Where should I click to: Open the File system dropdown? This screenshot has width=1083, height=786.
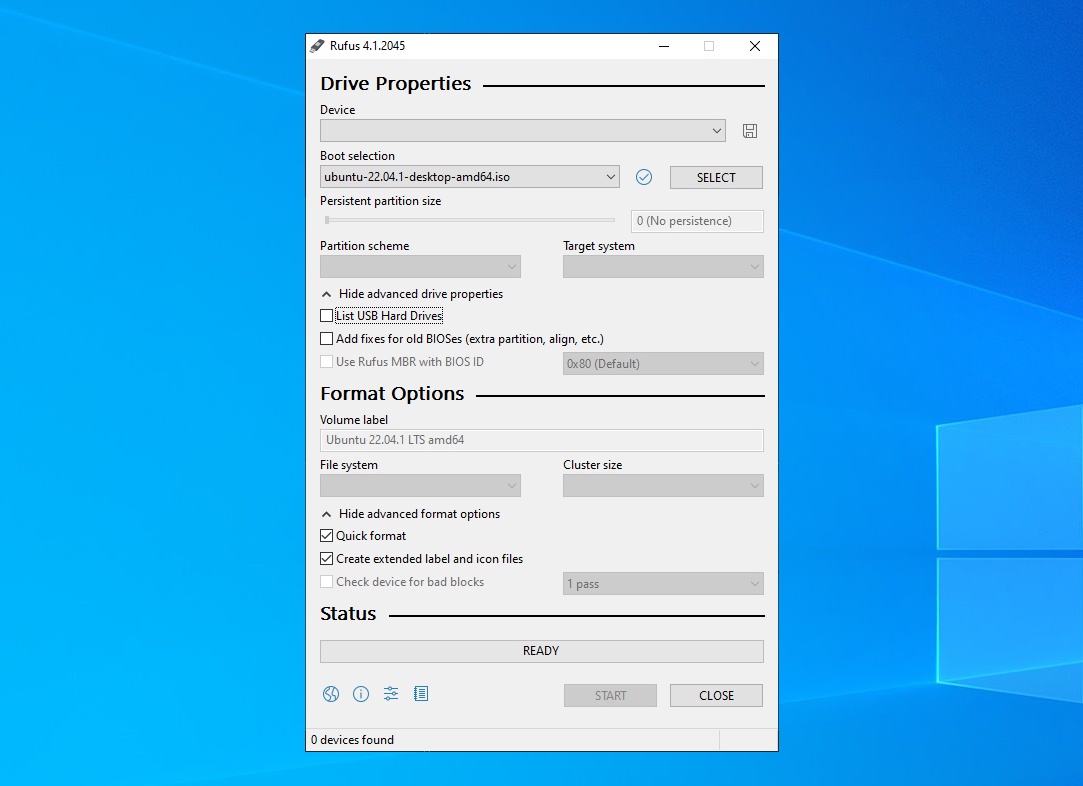420,486
